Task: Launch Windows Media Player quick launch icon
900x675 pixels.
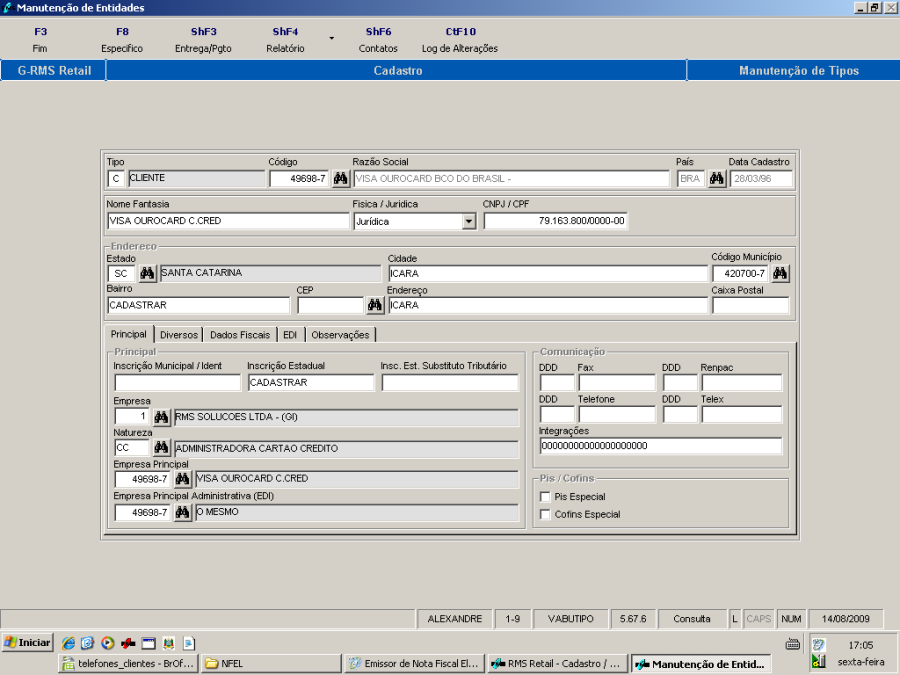Action: [107, 643]
